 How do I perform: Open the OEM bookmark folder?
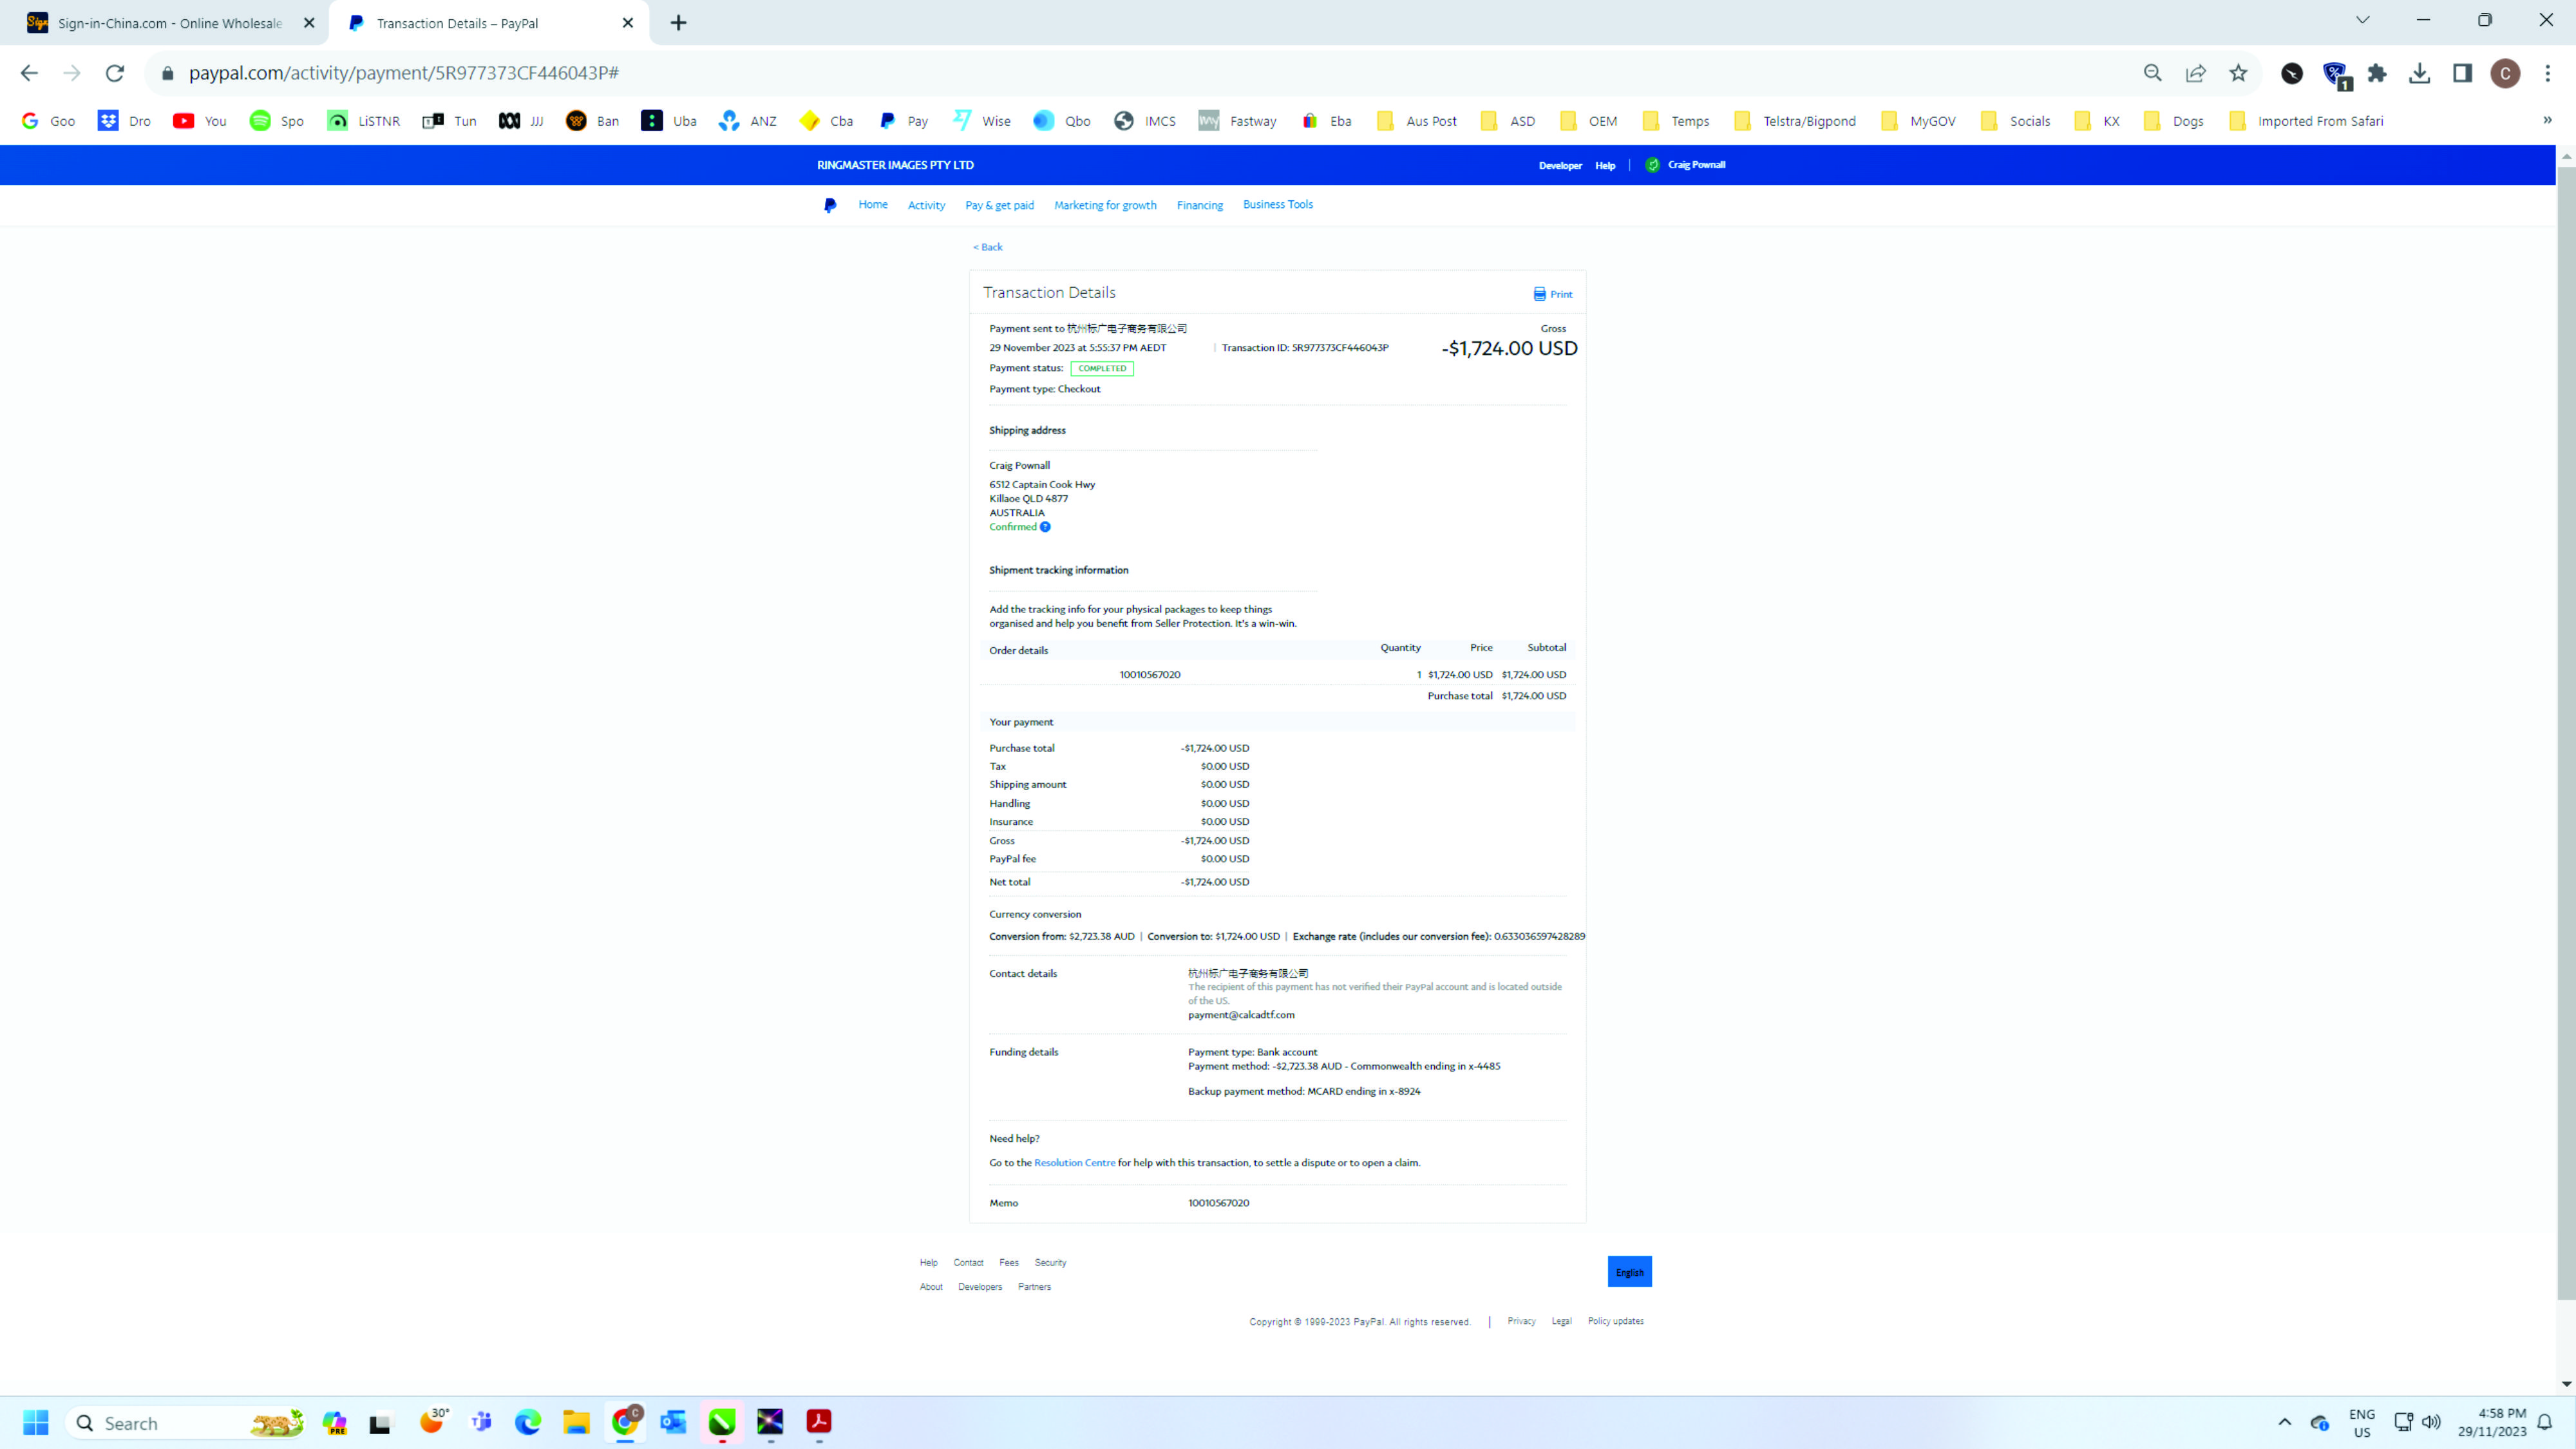[1588, 121]
